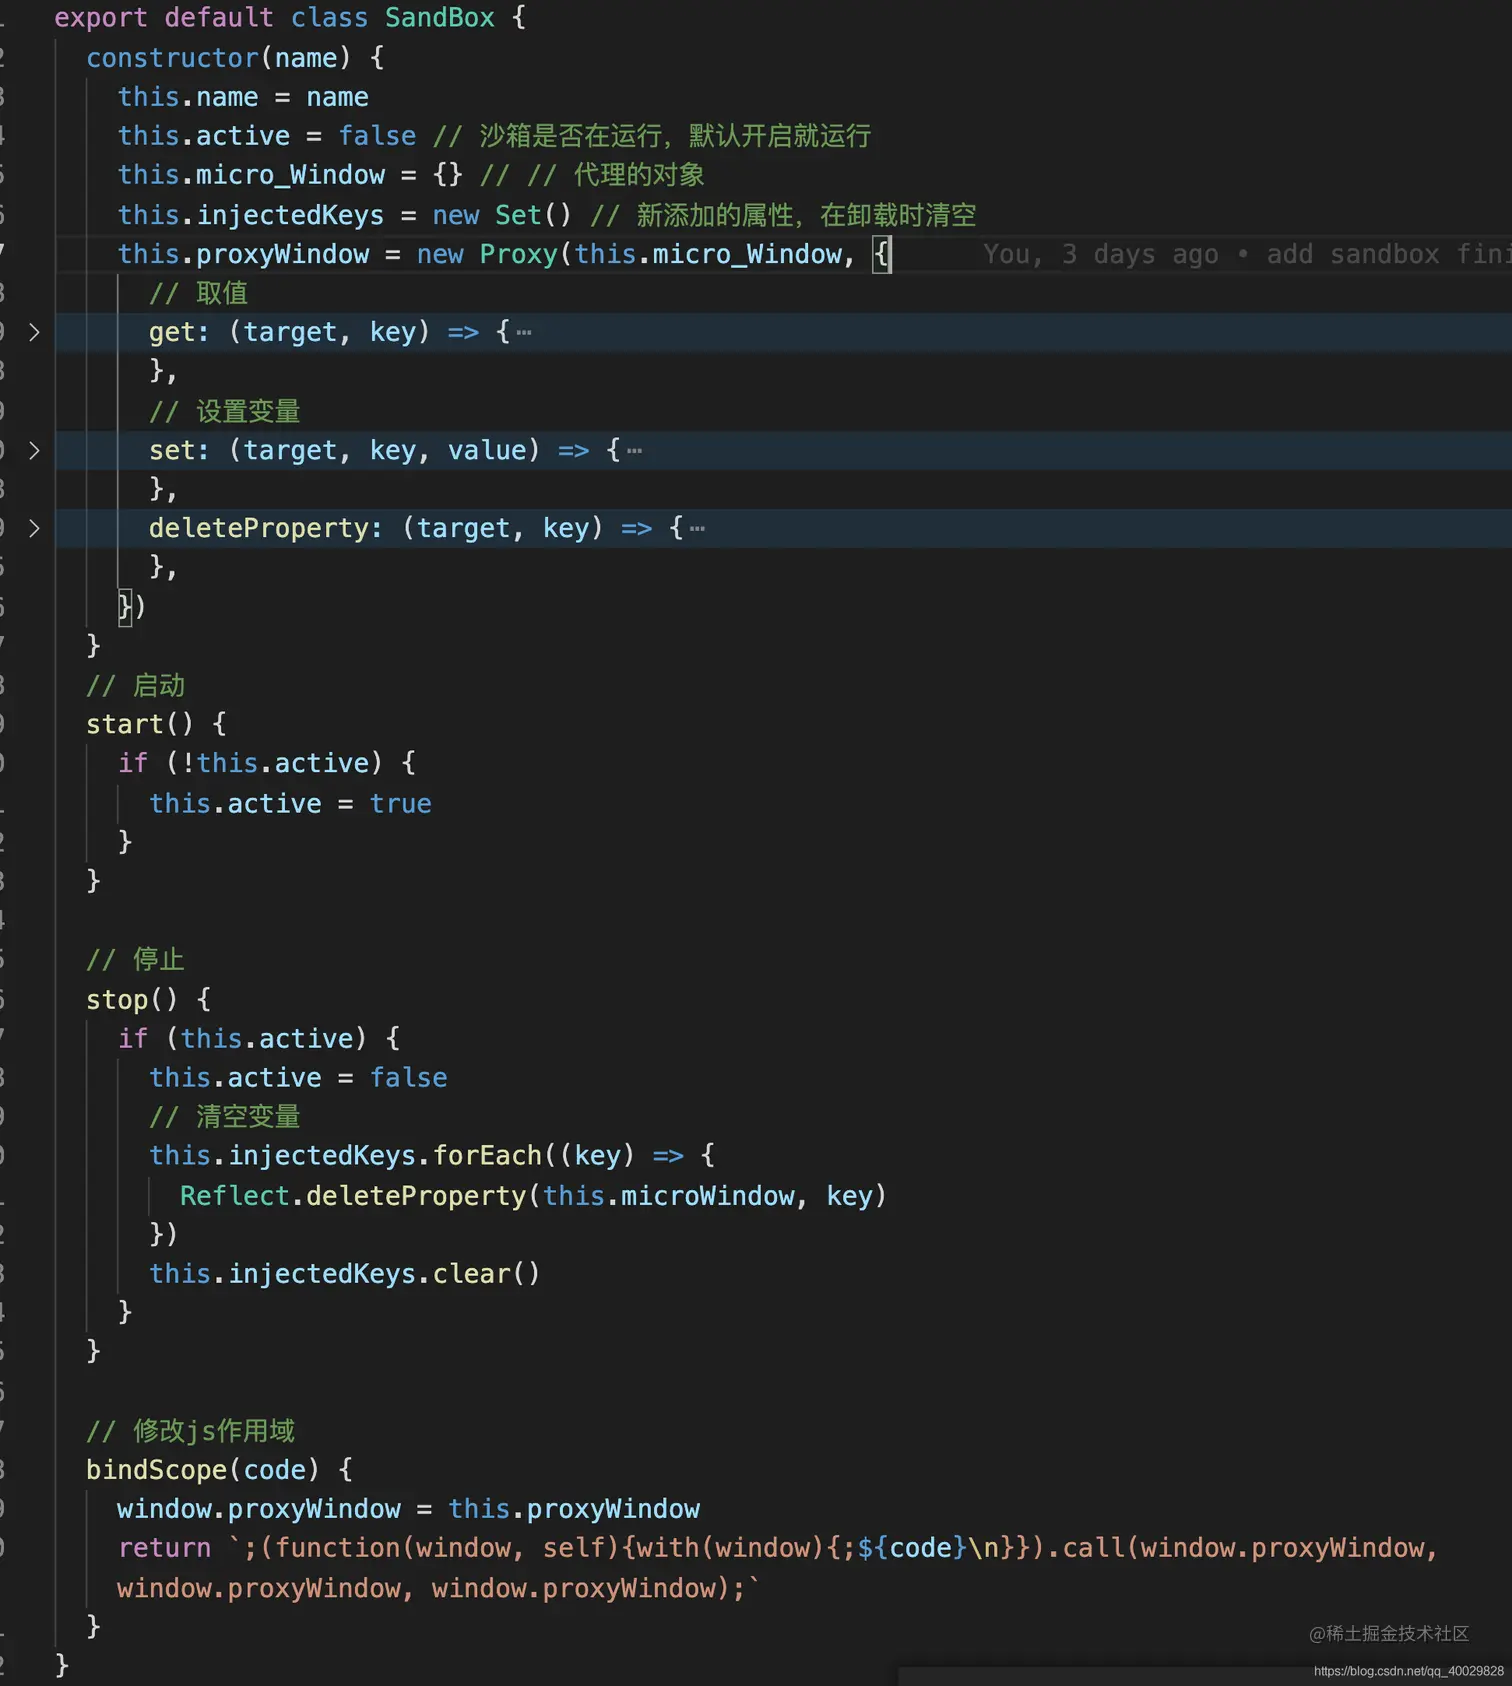This screenshot has width=1512, height=1686.
Task: Click the git blame annotation 'You, 3 days ago'
Action: pyautogui.click(x=1100, y=254)
